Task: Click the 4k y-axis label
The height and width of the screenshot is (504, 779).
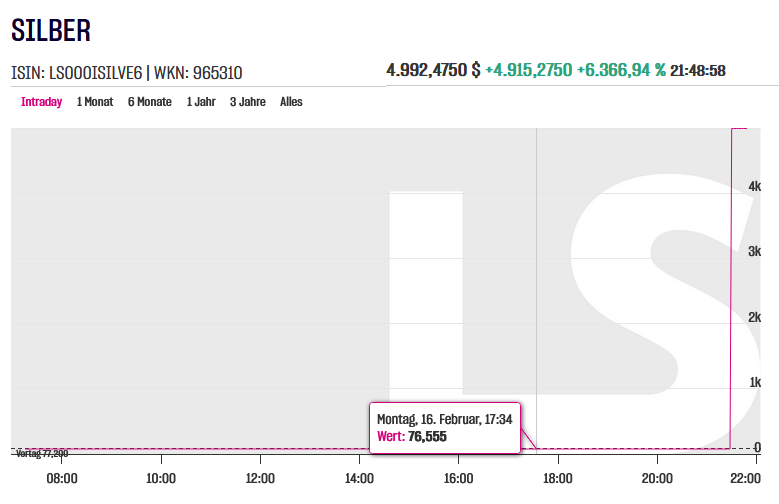Action: 754,186
